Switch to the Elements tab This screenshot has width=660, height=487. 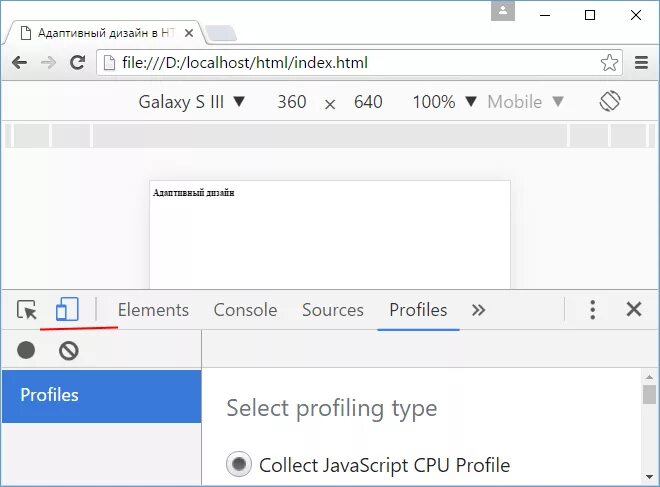tap(153, 310)
